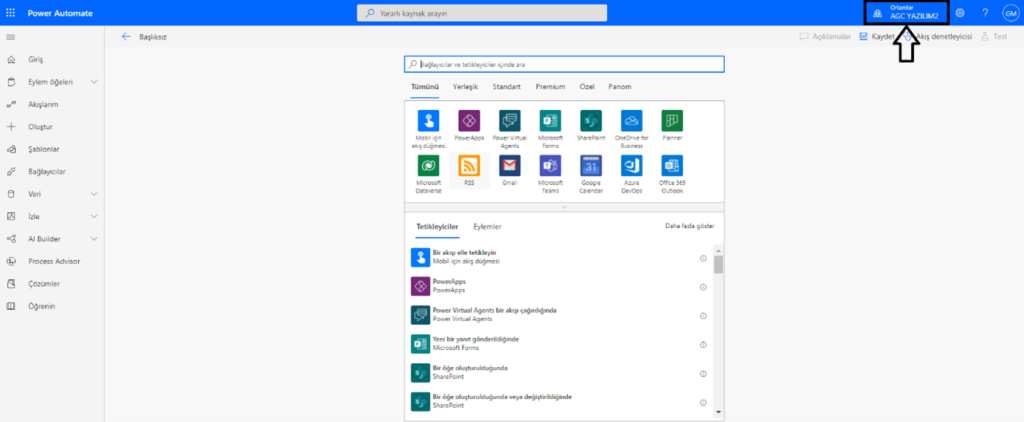Screen dimensions: 1024x422
Task: Select the Azure DevOps connector icon
Action: pos(632,166)
